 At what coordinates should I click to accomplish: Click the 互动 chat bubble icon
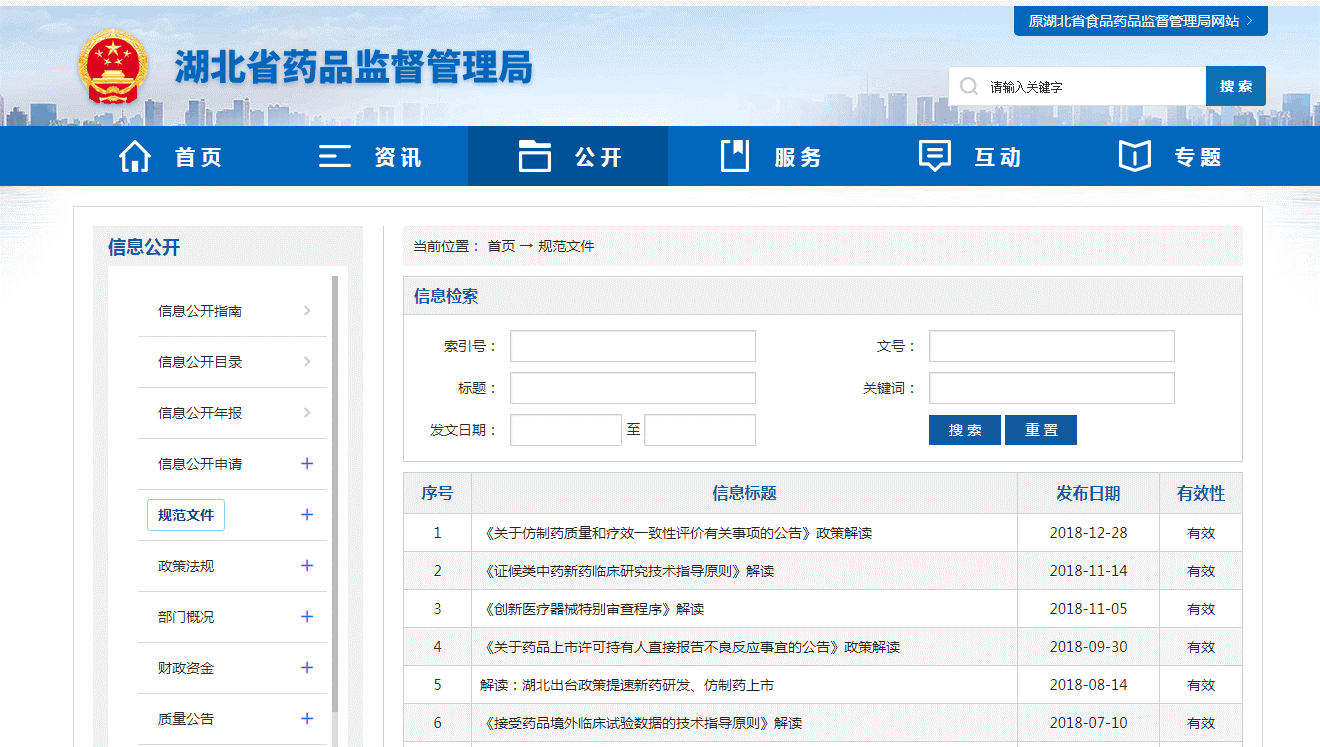934,156
